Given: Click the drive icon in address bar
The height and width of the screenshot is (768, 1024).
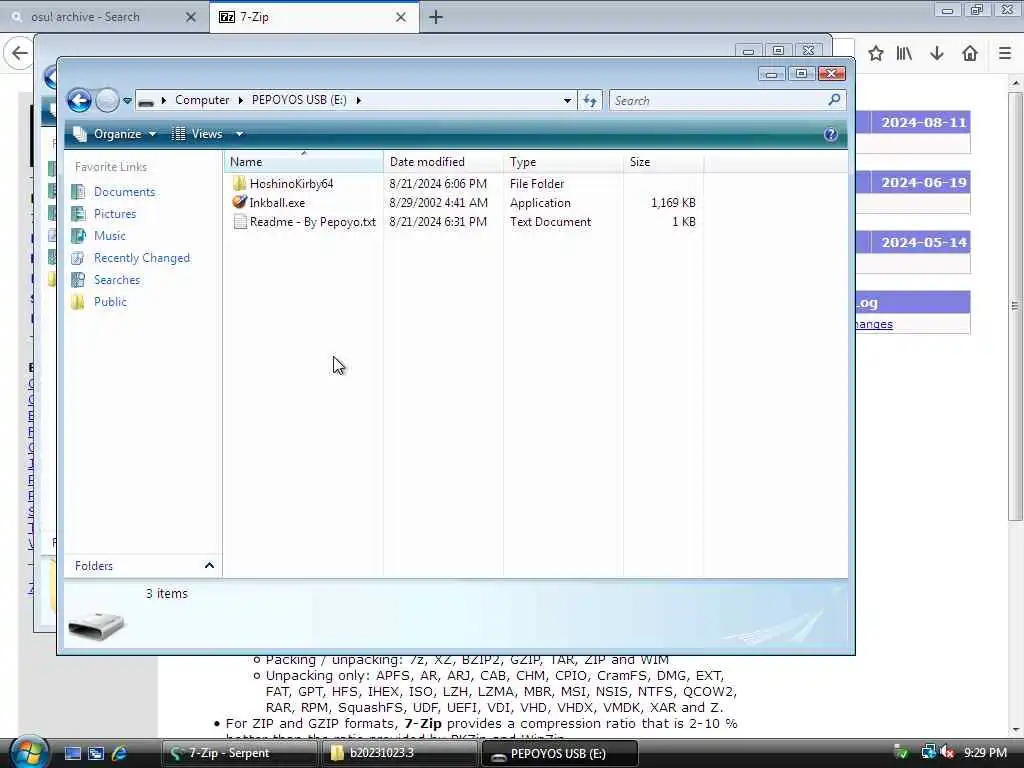Looking at the screenshot, I should click(x=146, y=101).
